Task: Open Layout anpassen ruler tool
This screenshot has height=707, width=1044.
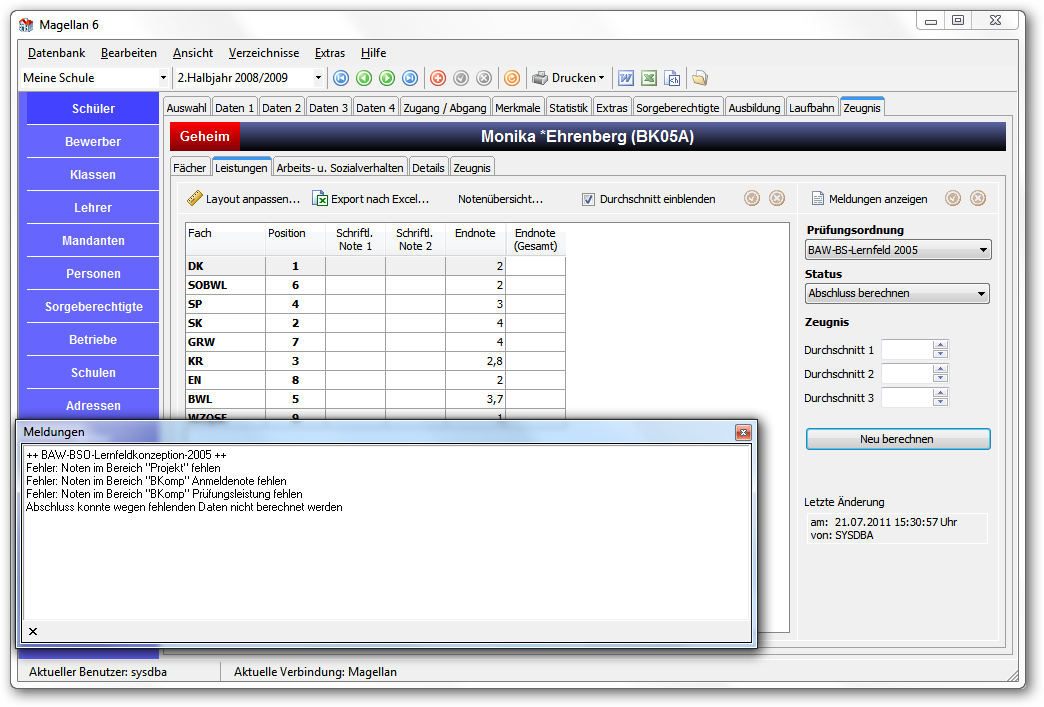Action: tap(194, 198)
